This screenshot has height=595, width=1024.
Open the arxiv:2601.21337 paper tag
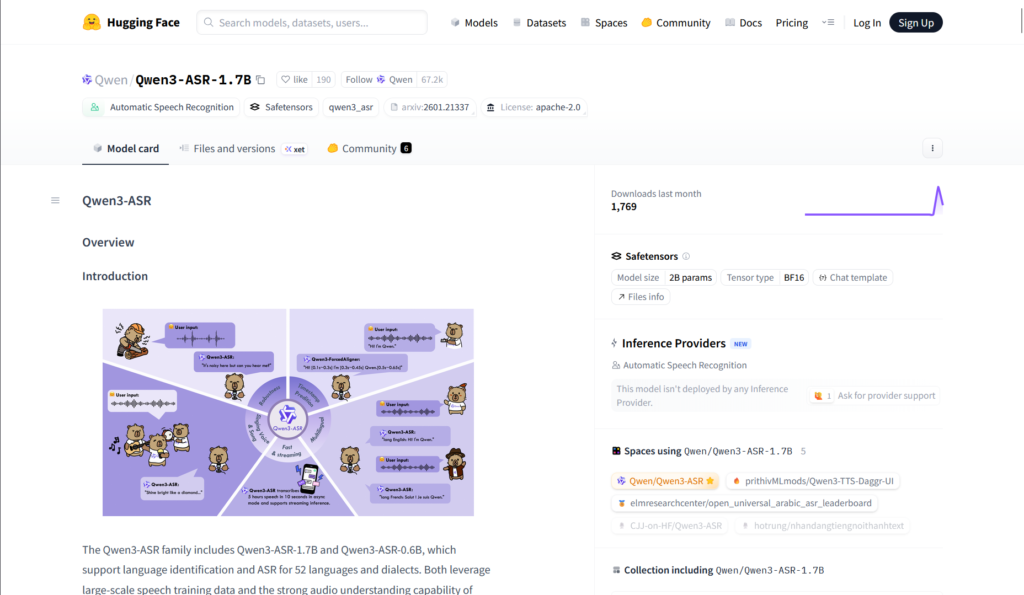point(430,107)
